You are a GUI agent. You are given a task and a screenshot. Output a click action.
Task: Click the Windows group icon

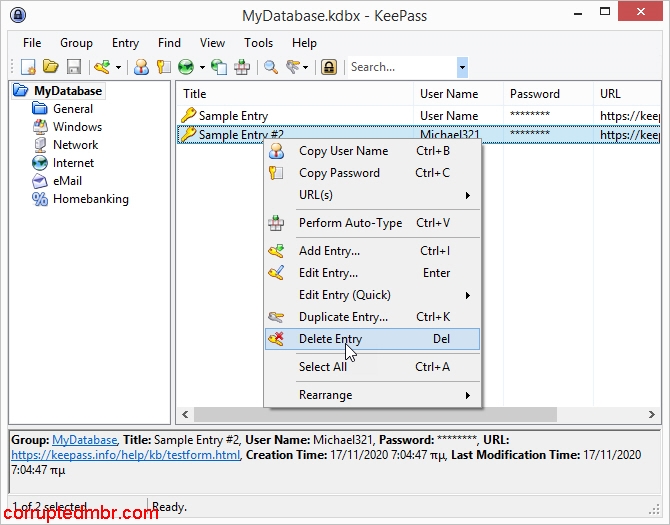point(40,126)
